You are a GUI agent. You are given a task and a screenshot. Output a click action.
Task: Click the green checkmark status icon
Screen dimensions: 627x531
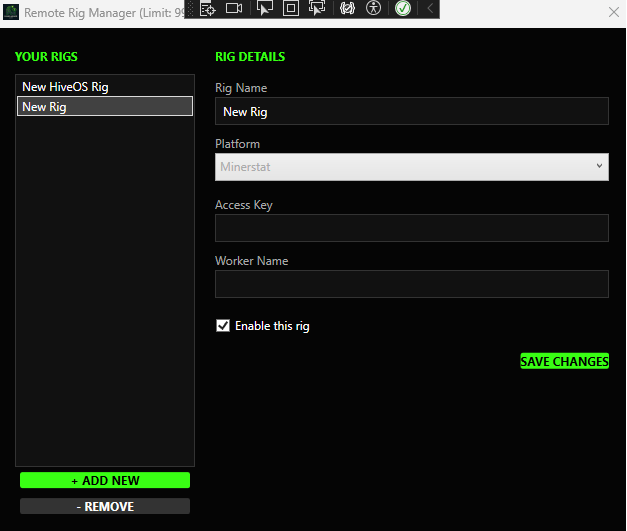point(402,8)
